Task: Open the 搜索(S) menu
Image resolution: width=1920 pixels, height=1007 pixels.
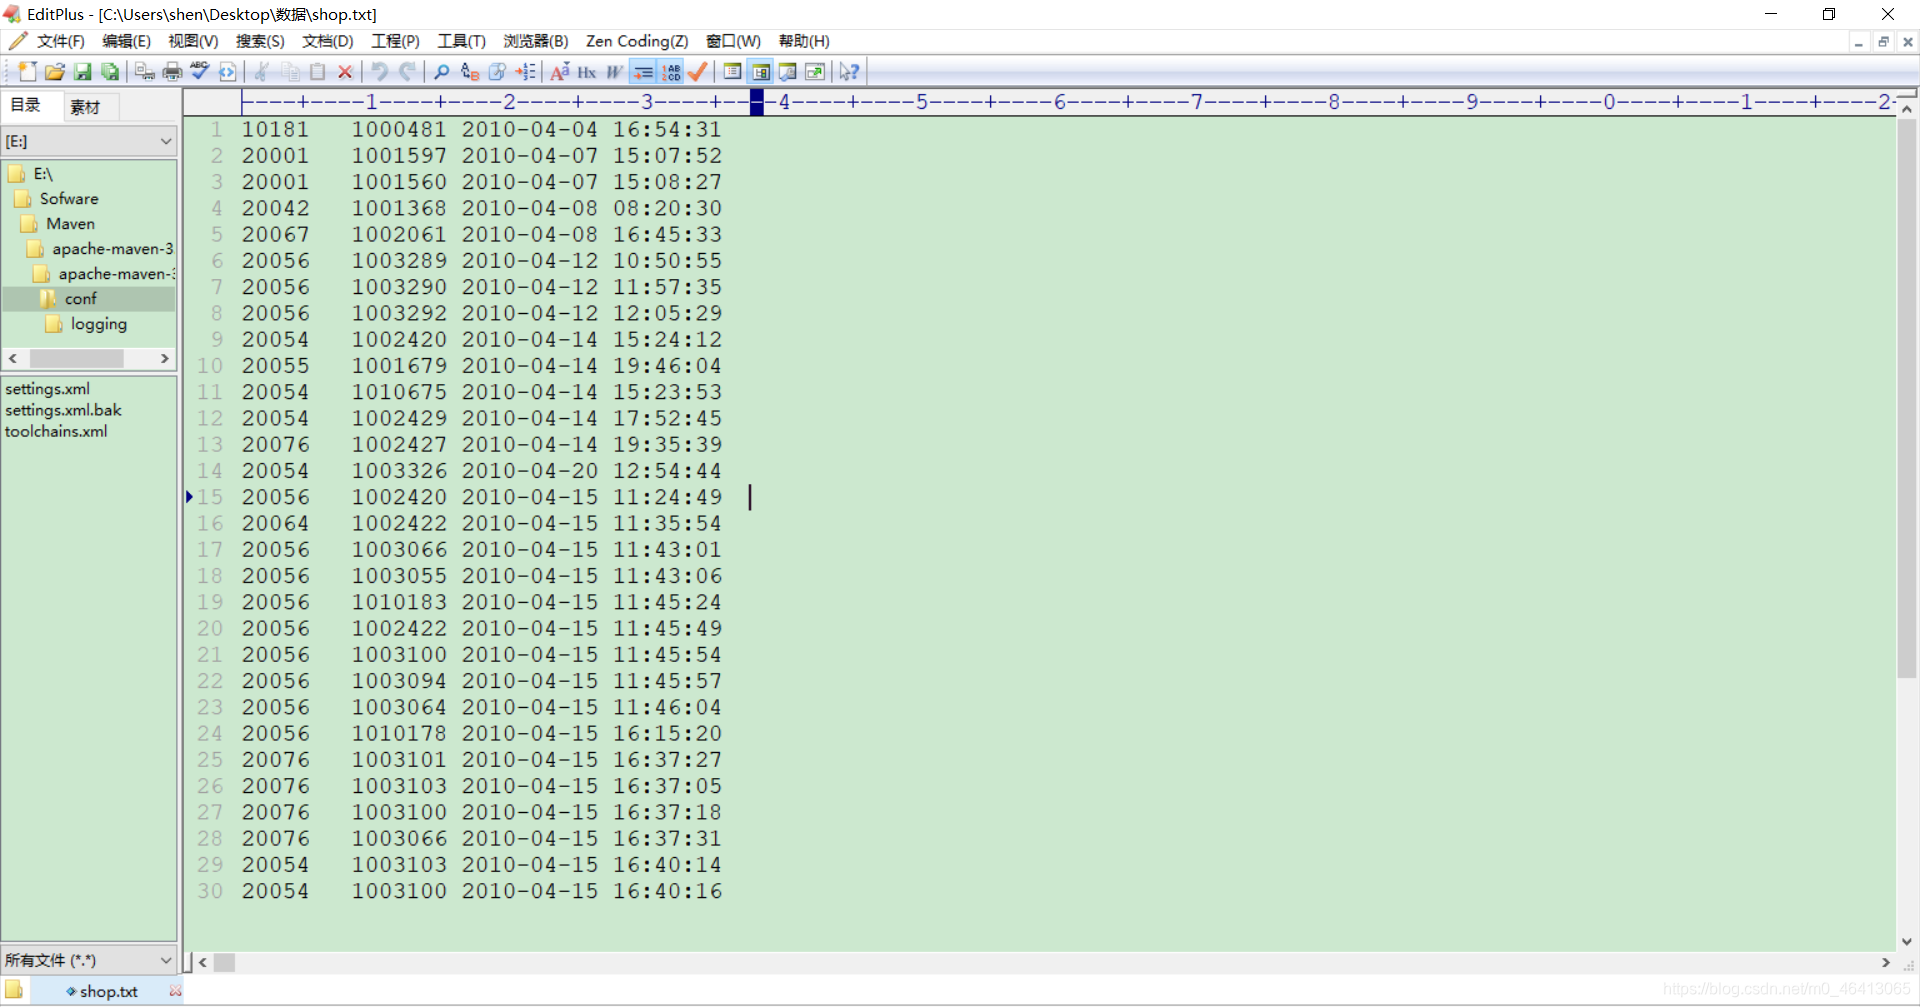Action: 260,41
